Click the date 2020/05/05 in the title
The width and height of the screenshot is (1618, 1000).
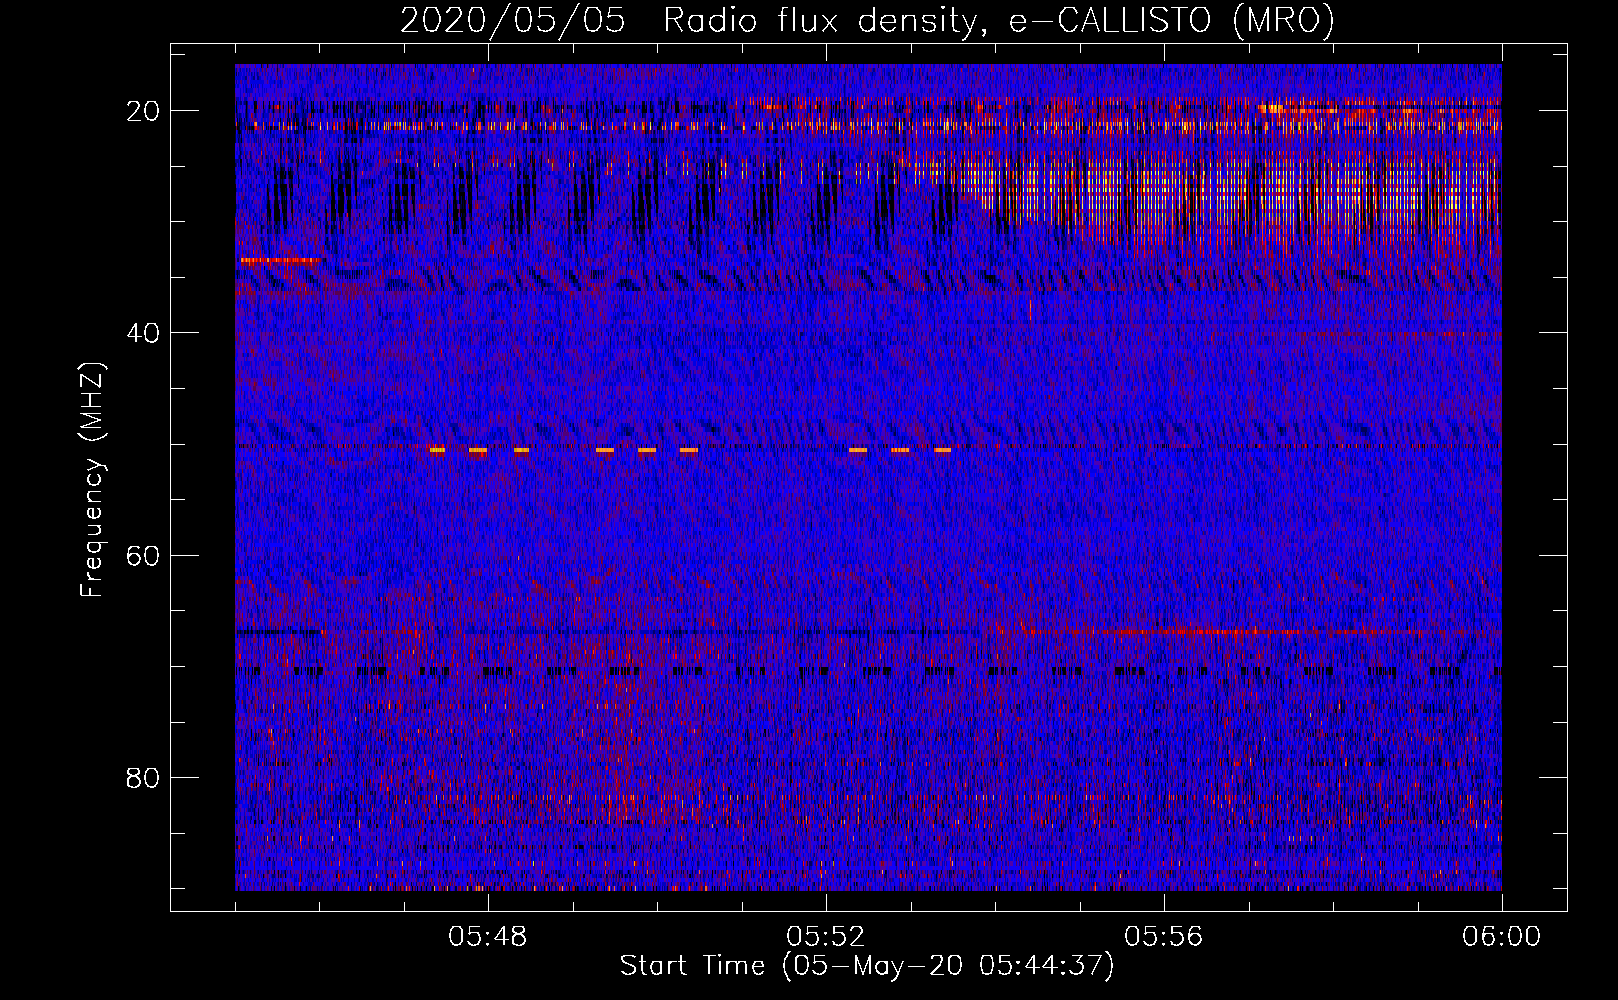tap(513, 20)
